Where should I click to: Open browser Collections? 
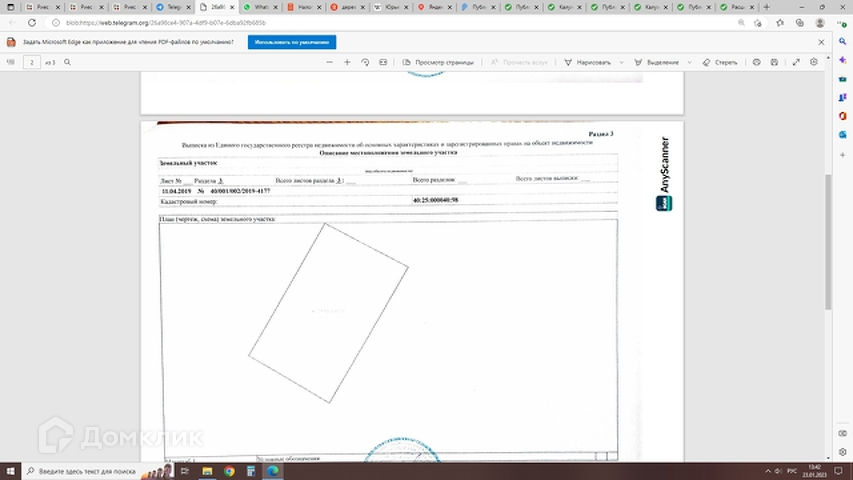(800, 23)
